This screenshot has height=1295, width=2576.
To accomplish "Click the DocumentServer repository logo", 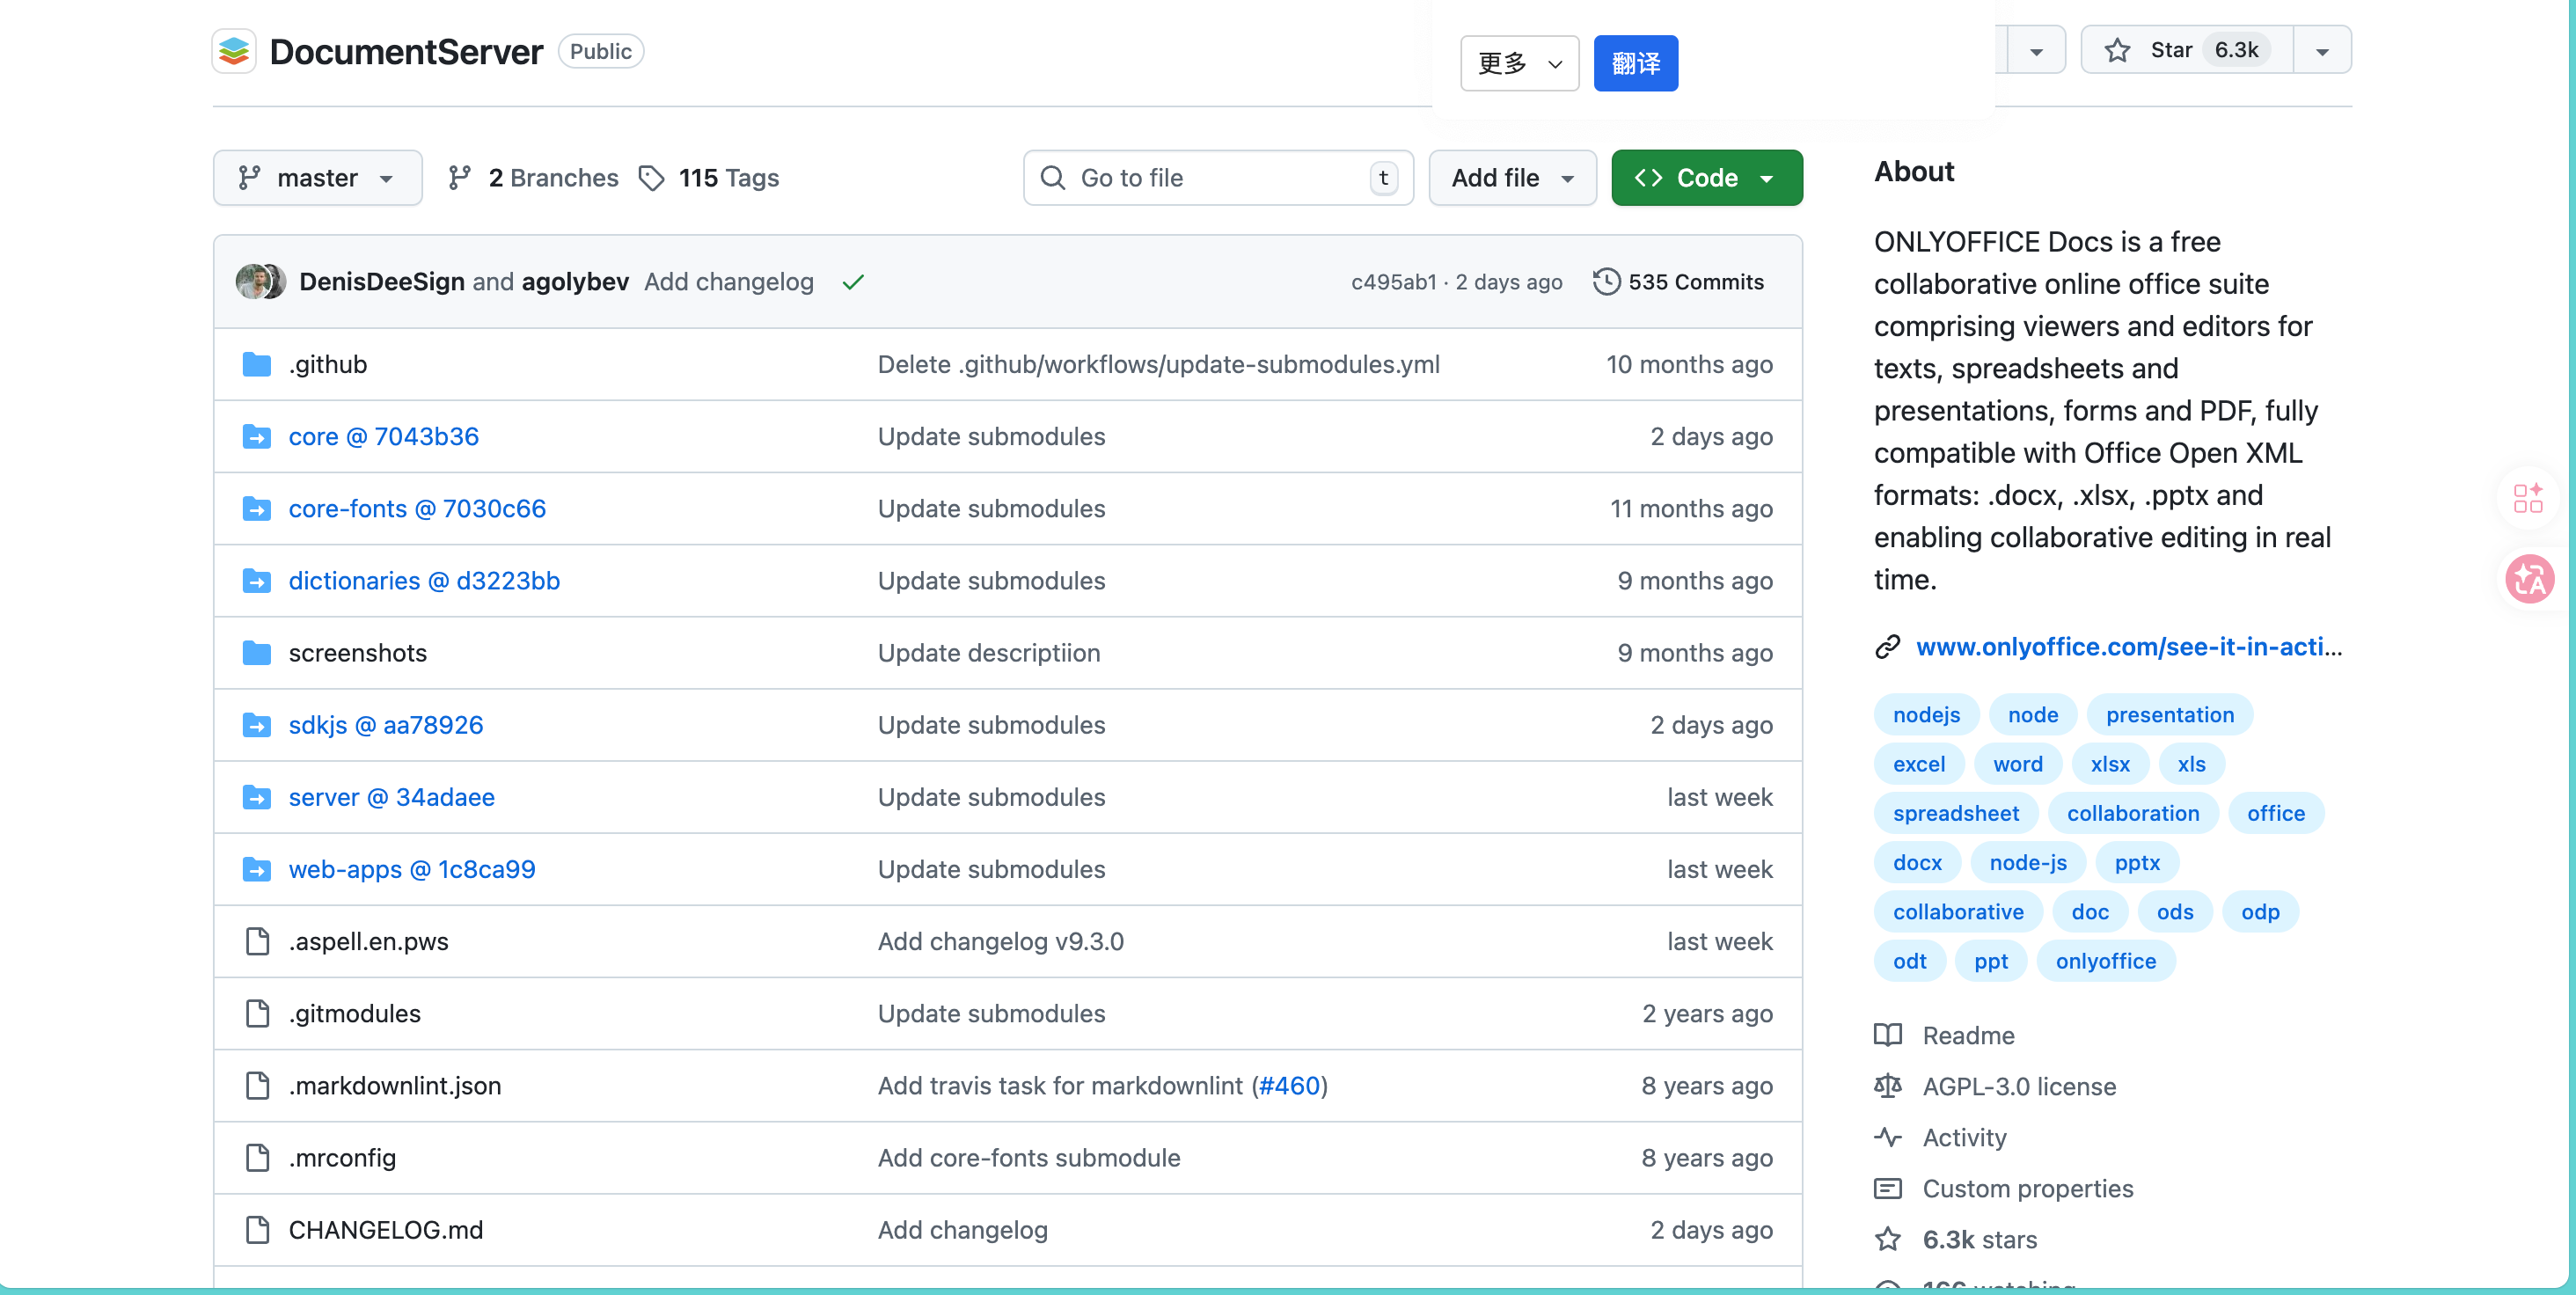I will click(x=234, y=51).
